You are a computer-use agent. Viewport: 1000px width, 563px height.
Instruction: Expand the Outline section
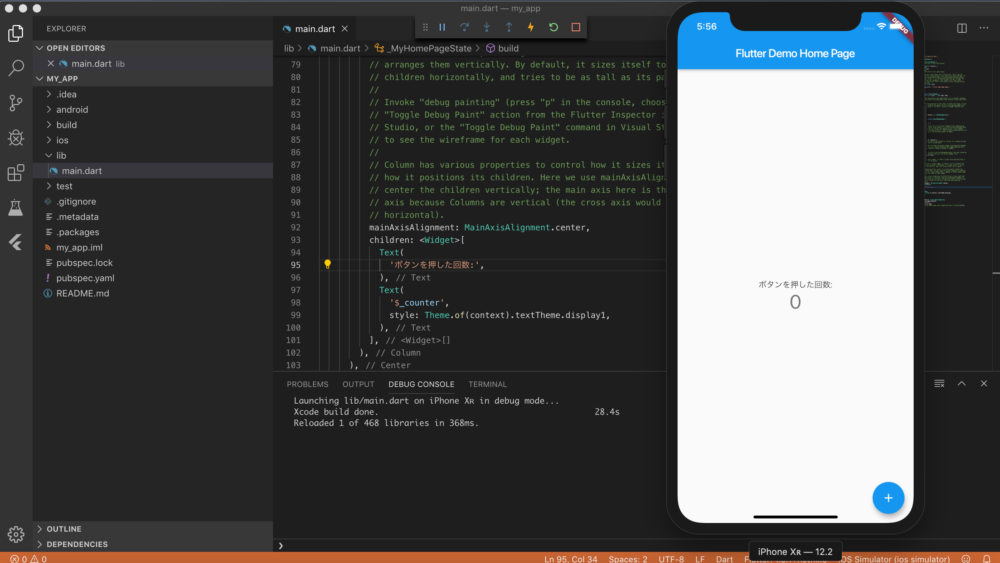tap(153, 529)
